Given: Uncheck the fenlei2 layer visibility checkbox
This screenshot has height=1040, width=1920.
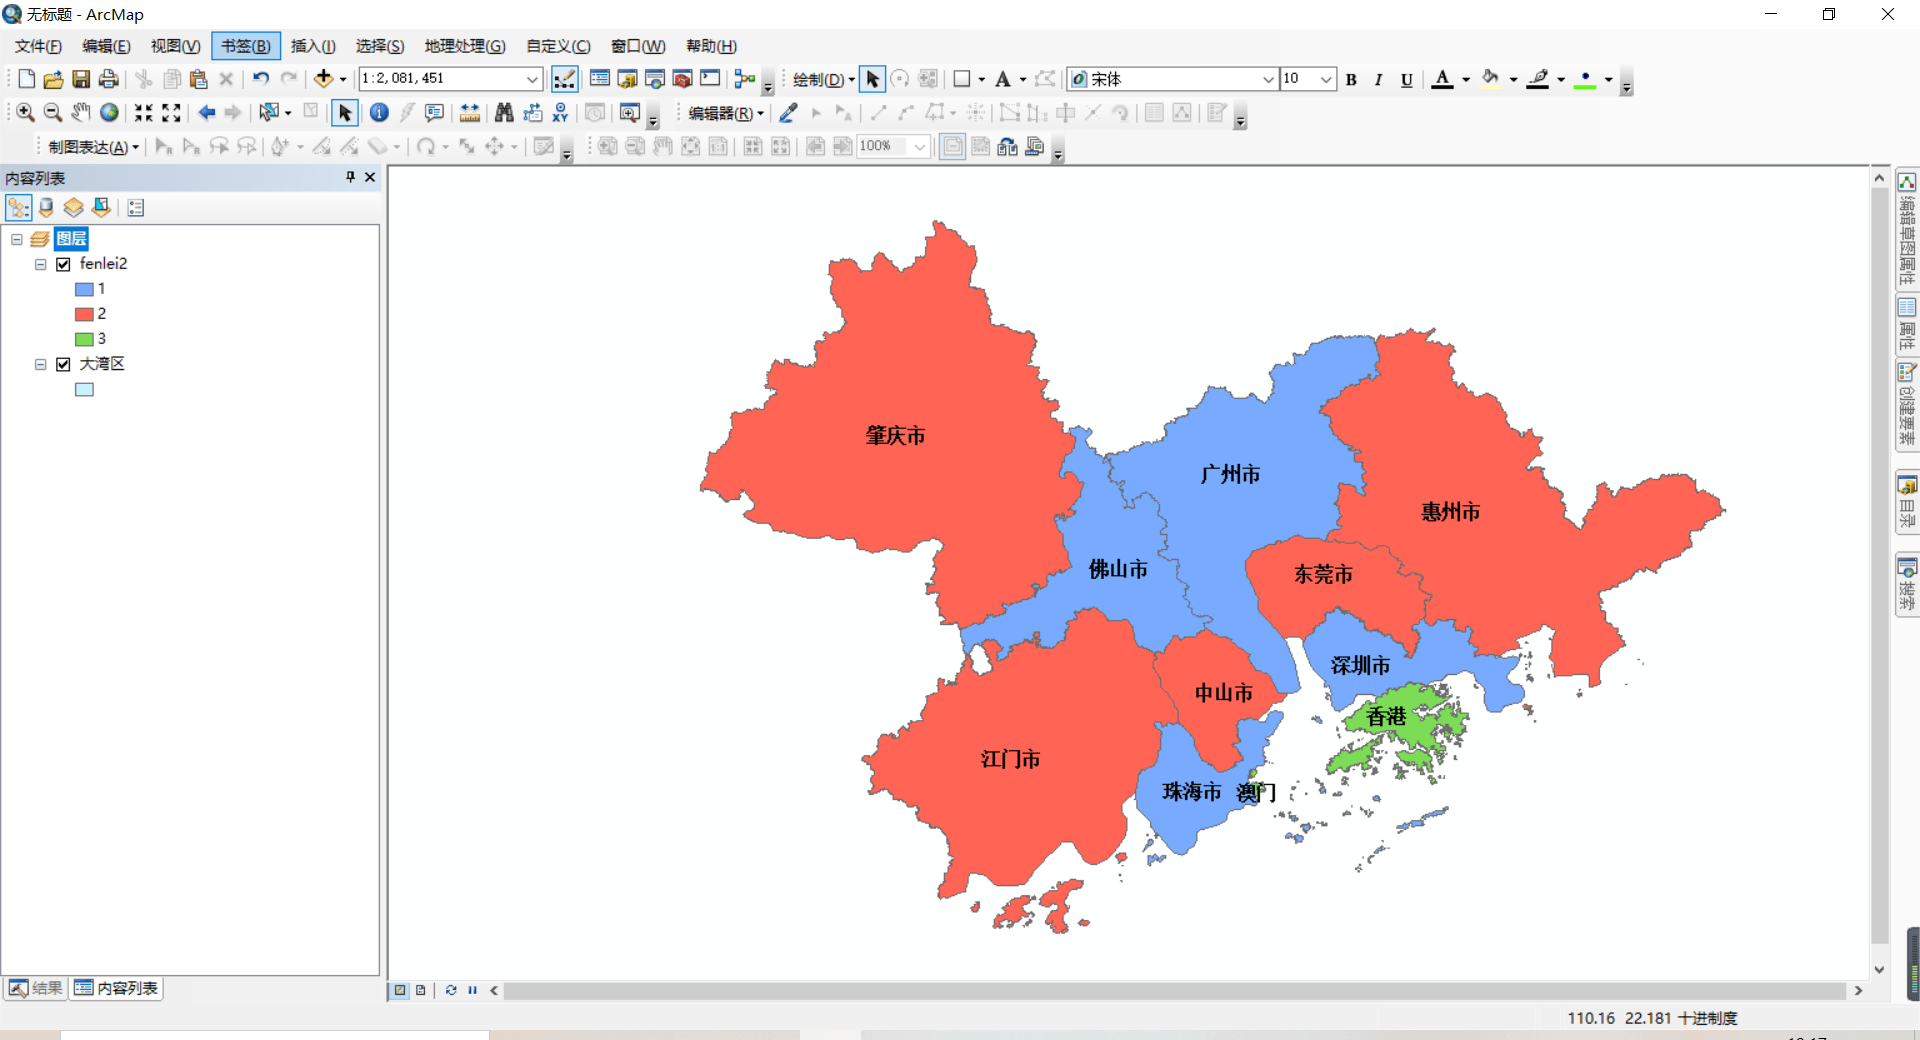Looking at the screenshot, I should point(63,264).
